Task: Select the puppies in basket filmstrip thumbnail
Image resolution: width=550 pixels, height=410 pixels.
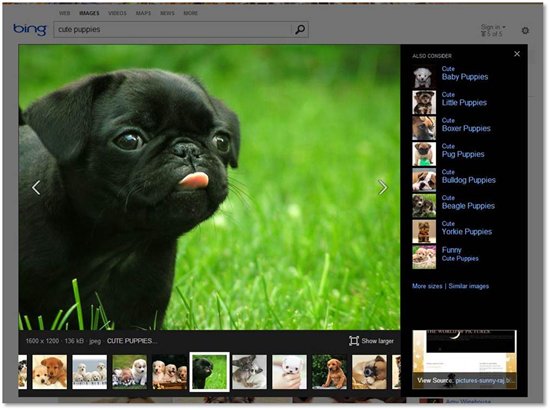Action: point(169,372)
